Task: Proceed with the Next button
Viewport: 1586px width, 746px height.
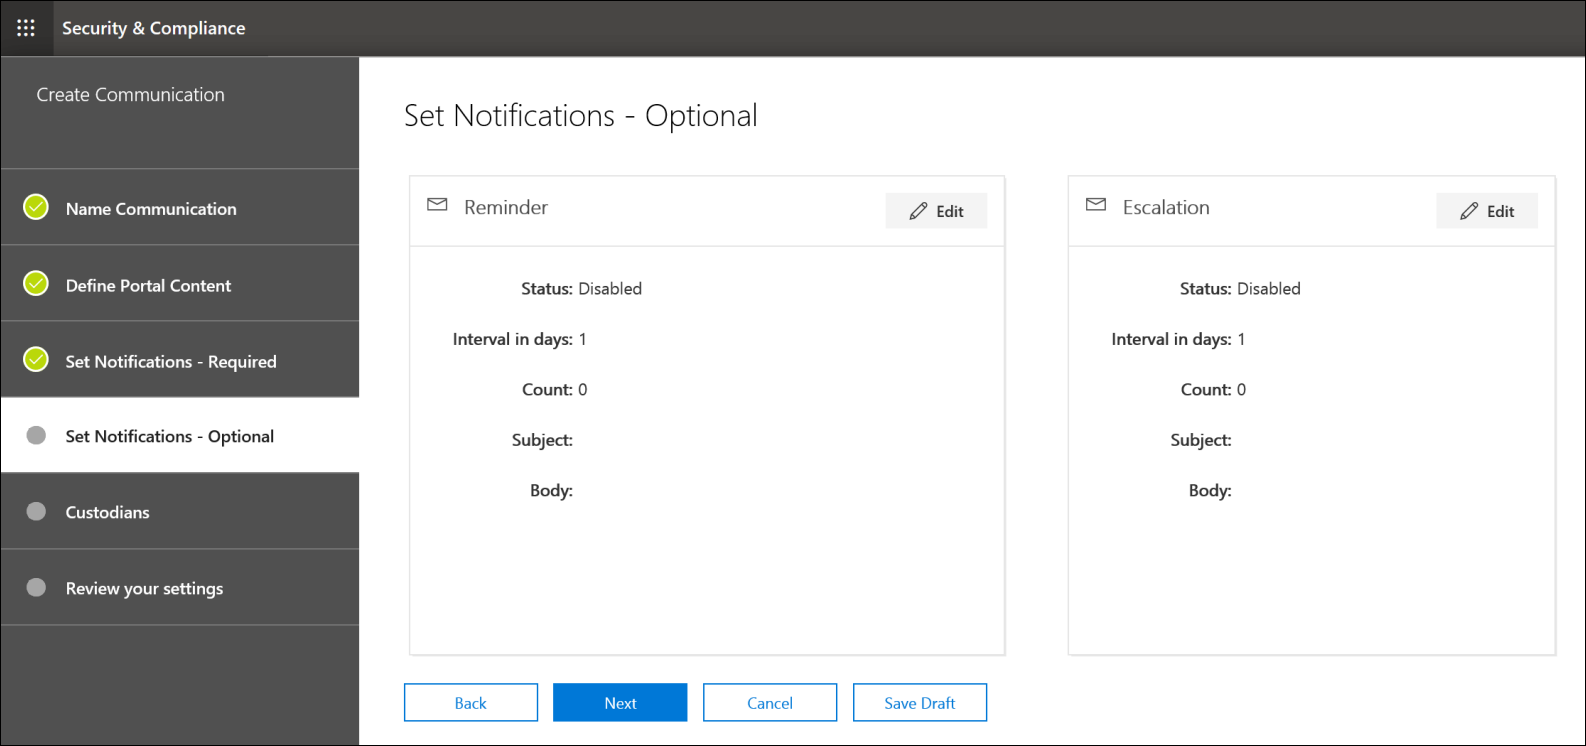Action: coord(620,702)
